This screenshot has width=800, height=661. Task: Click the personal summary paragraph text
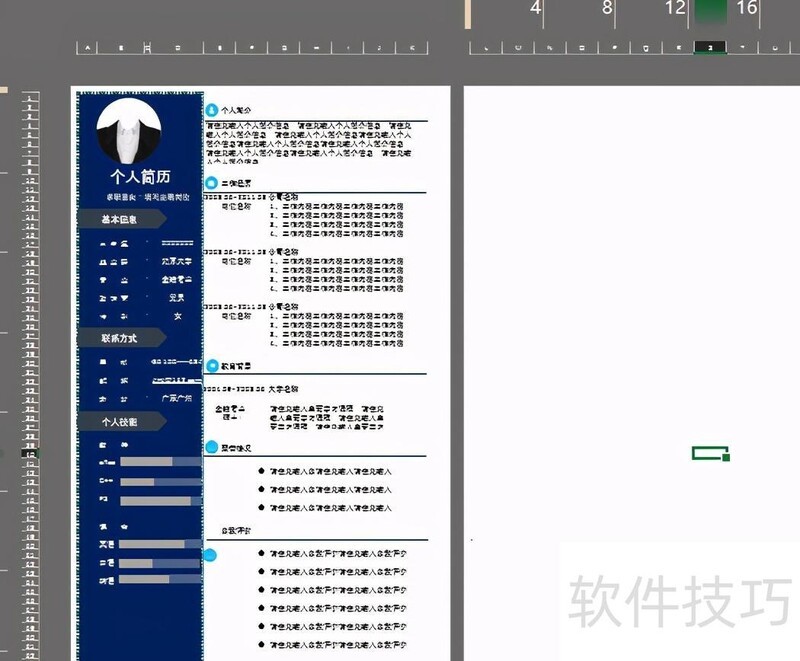point(309,143)
